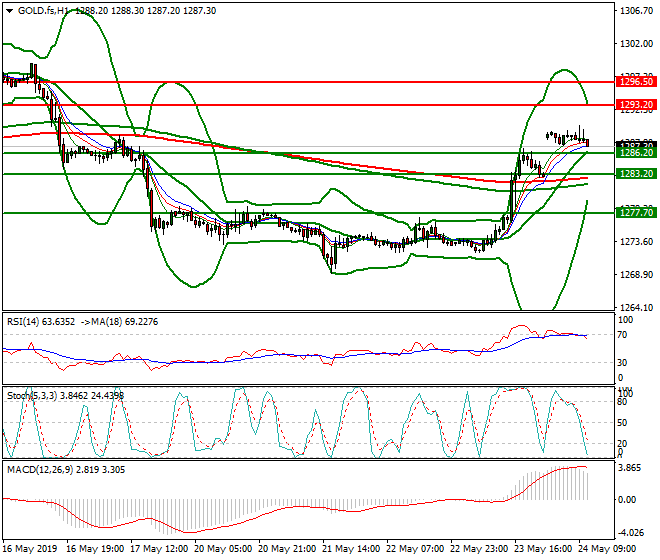
Task: Click the 21 May 14:00 time label
Action: [351, 549]
